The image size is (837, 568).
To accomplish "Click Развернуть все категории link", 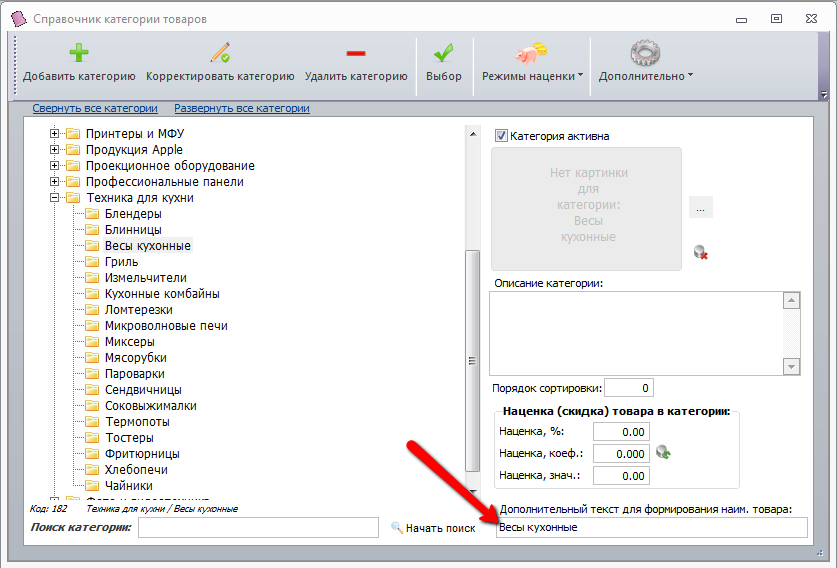I will (242, 108).
